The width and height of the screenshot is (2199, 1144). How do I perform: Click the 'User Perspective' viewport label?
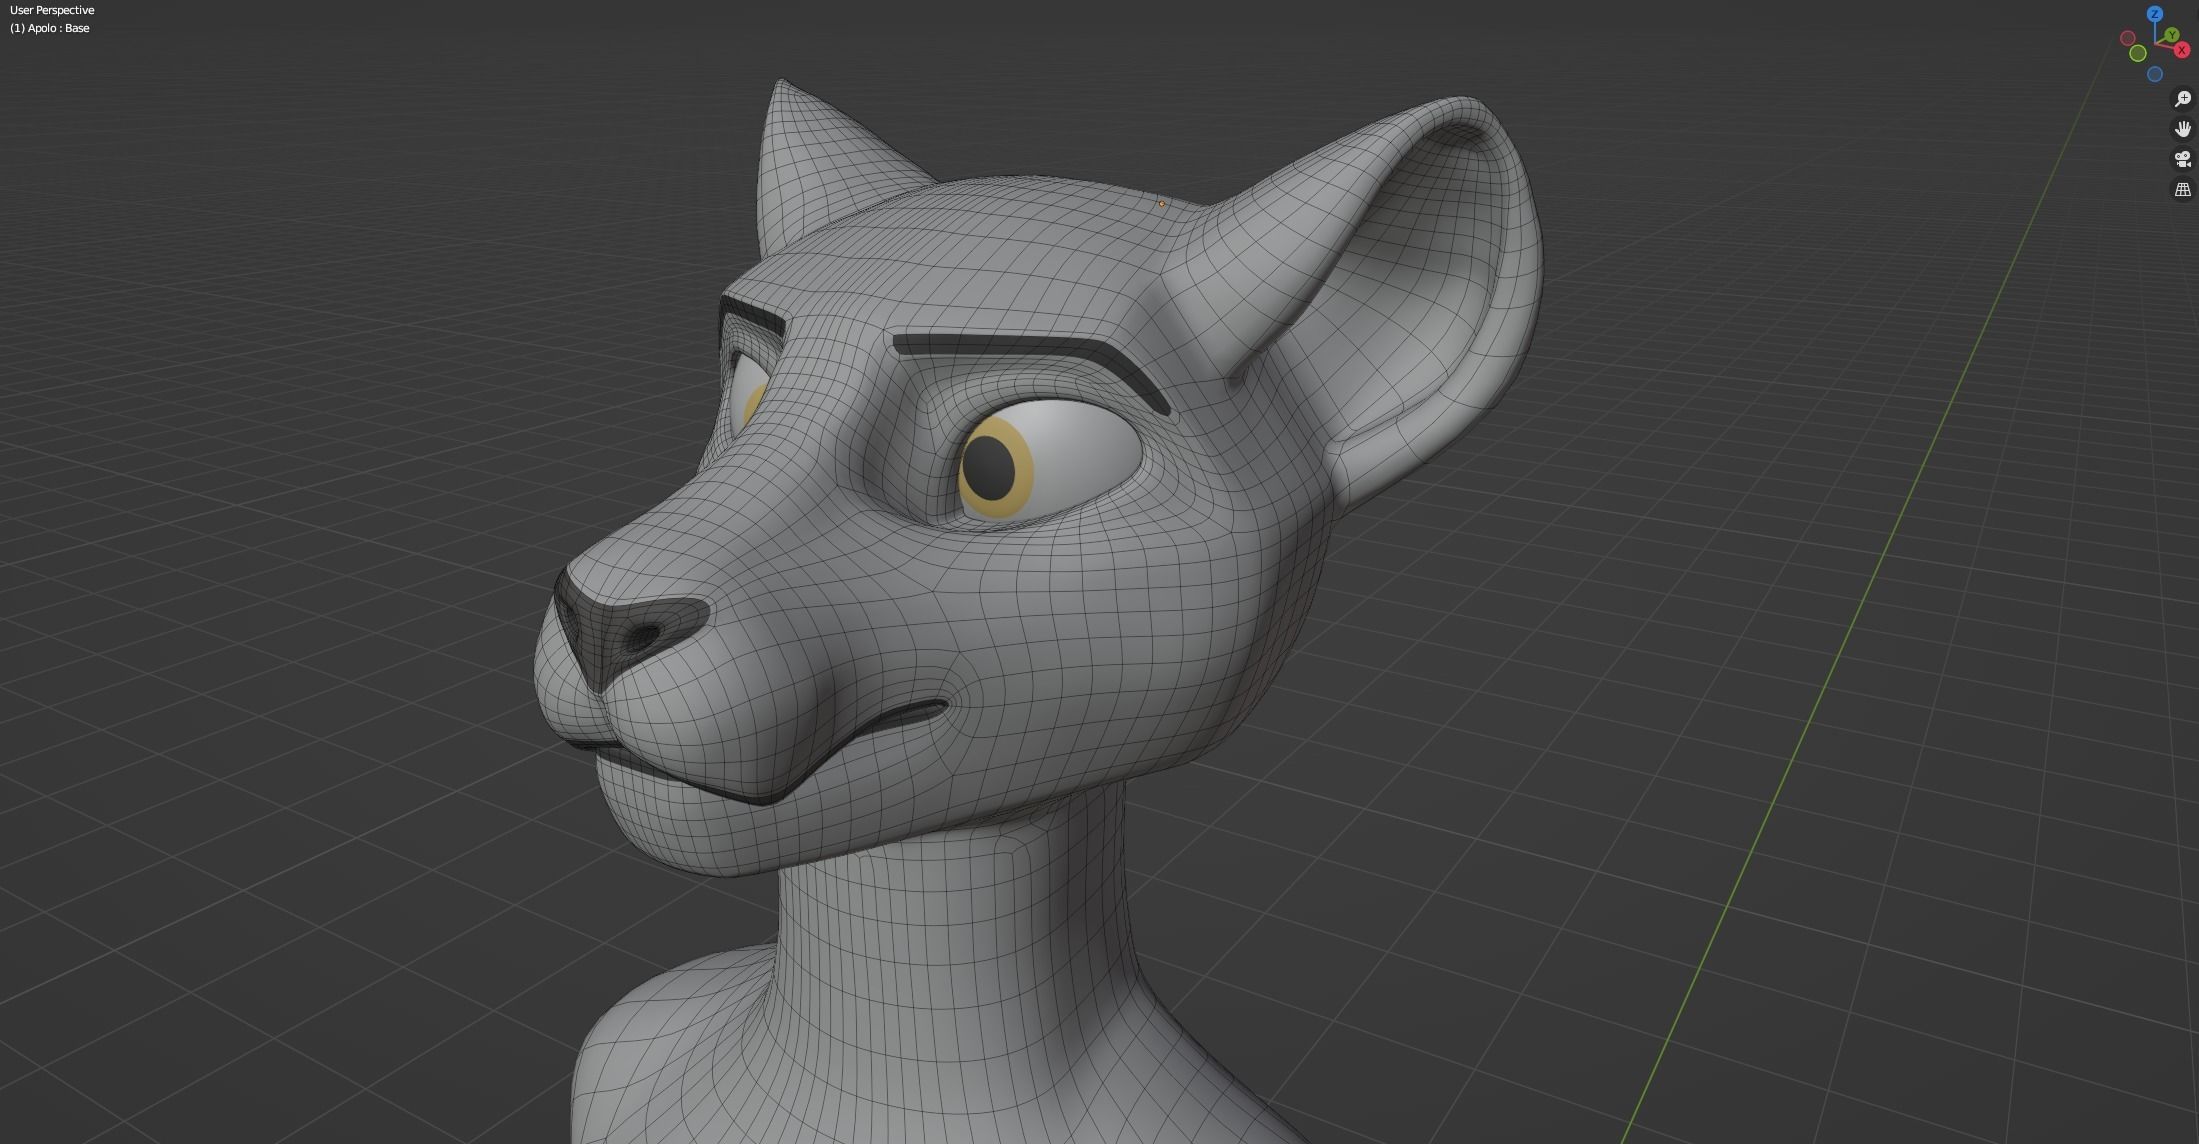pyautogui.click(x=52, y=10)
